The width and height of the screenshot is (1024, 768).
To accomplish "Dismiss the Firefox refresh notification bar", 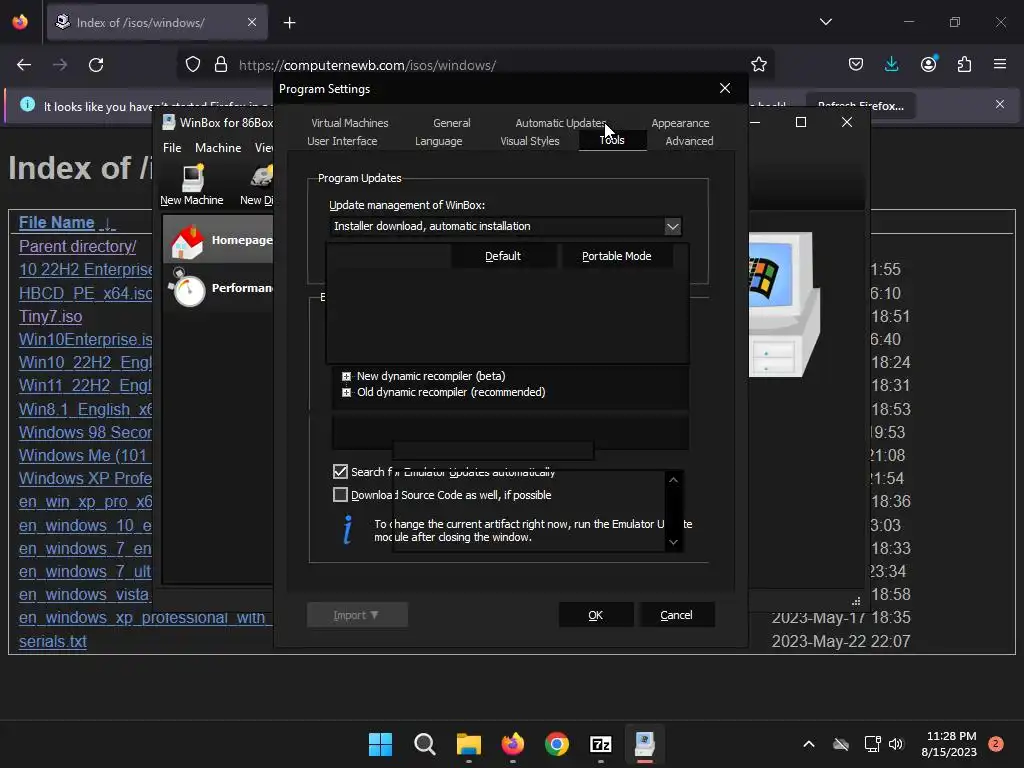I will point(999,104).
